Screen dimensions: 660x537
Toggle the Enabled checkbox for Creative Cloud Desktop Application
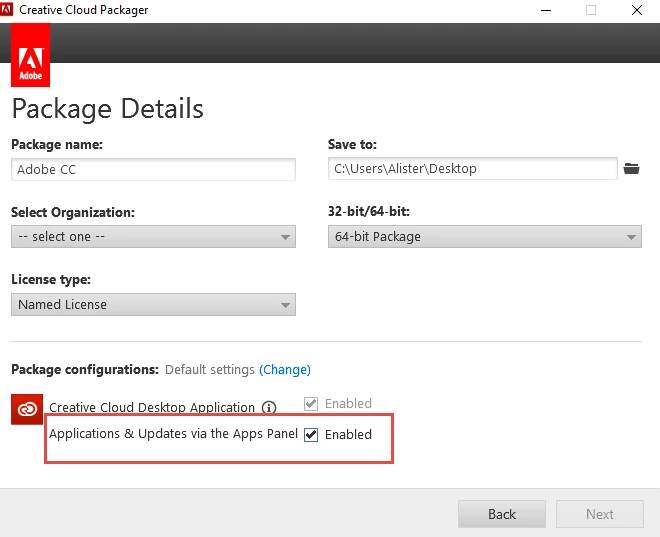click(311, 404)
